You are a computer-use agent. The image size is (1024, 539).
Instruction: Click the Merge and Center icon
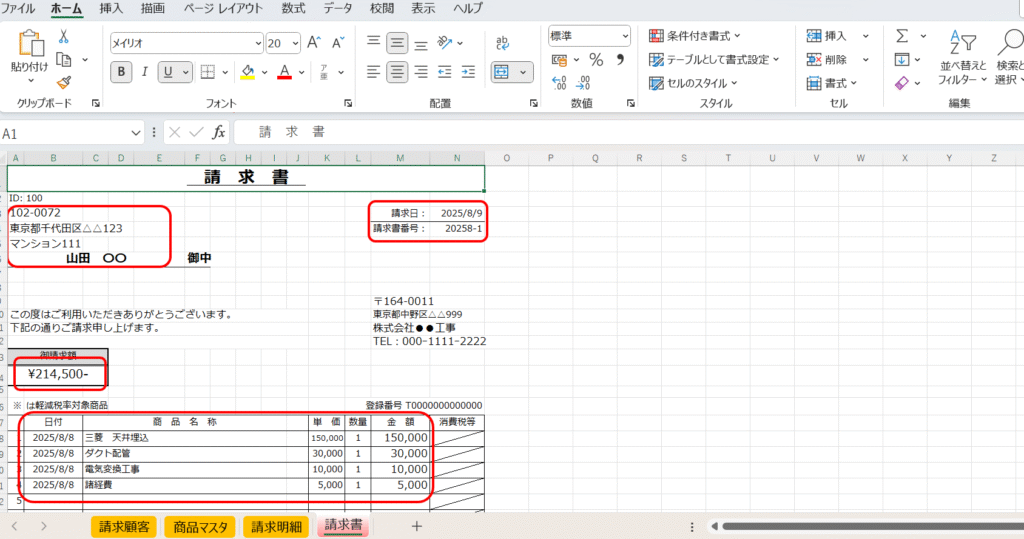coord(502,72)
